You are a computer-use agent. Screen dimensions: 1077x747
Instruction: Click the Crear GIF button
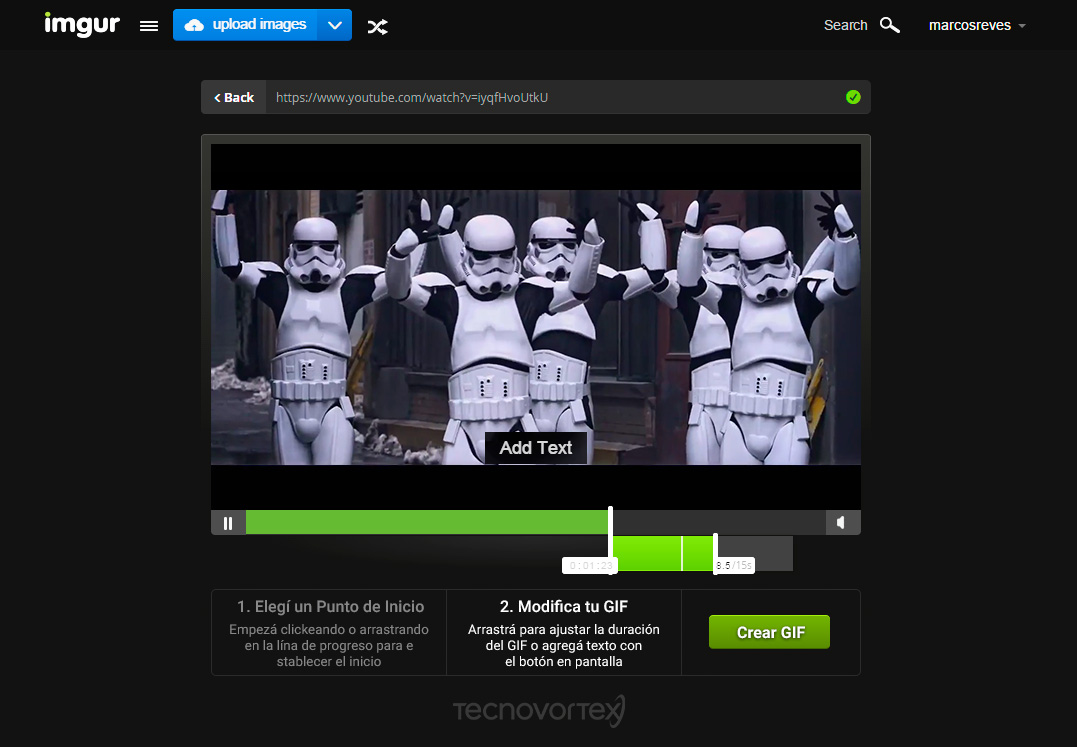[769, 632]
